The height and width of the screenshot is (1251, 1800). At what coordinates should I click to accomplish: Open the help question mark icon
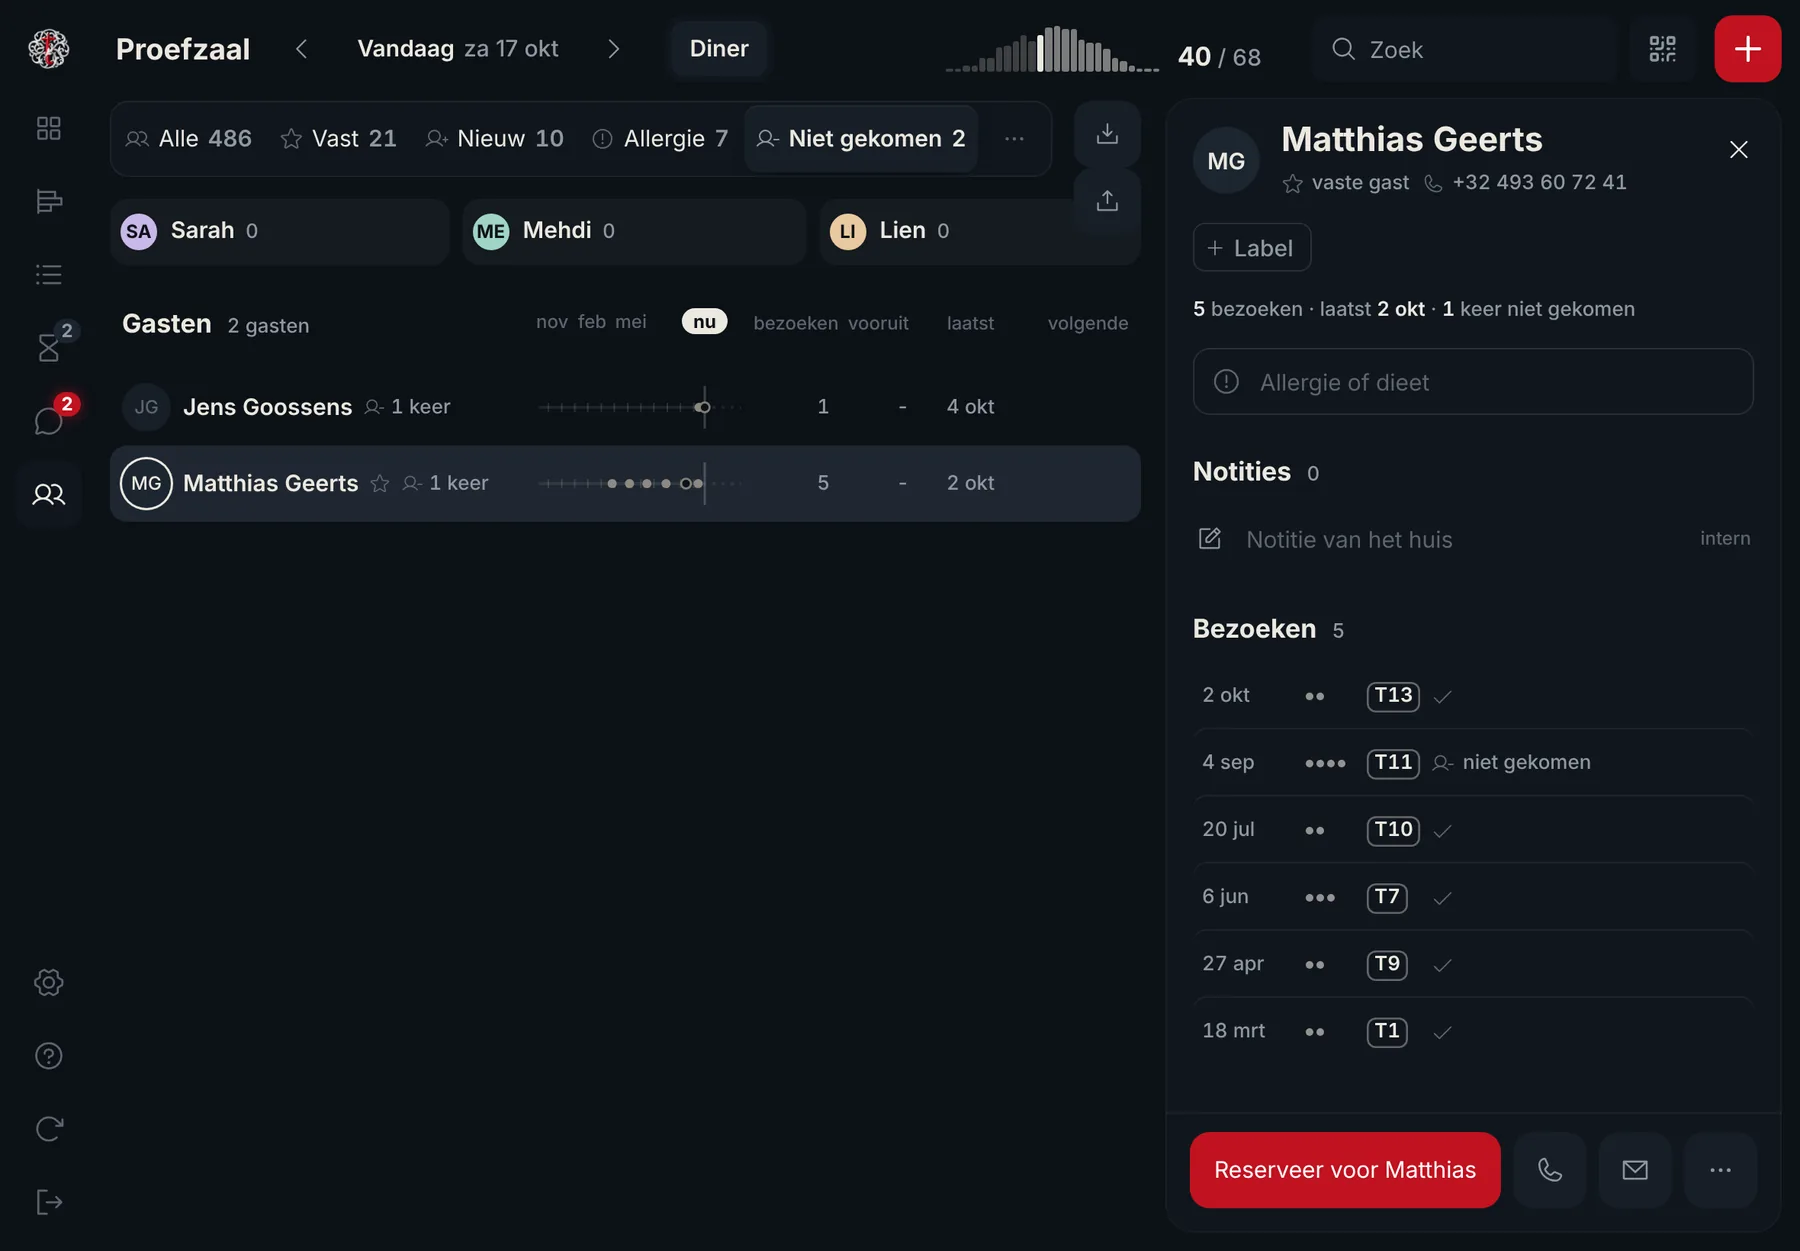[48, 1056]
